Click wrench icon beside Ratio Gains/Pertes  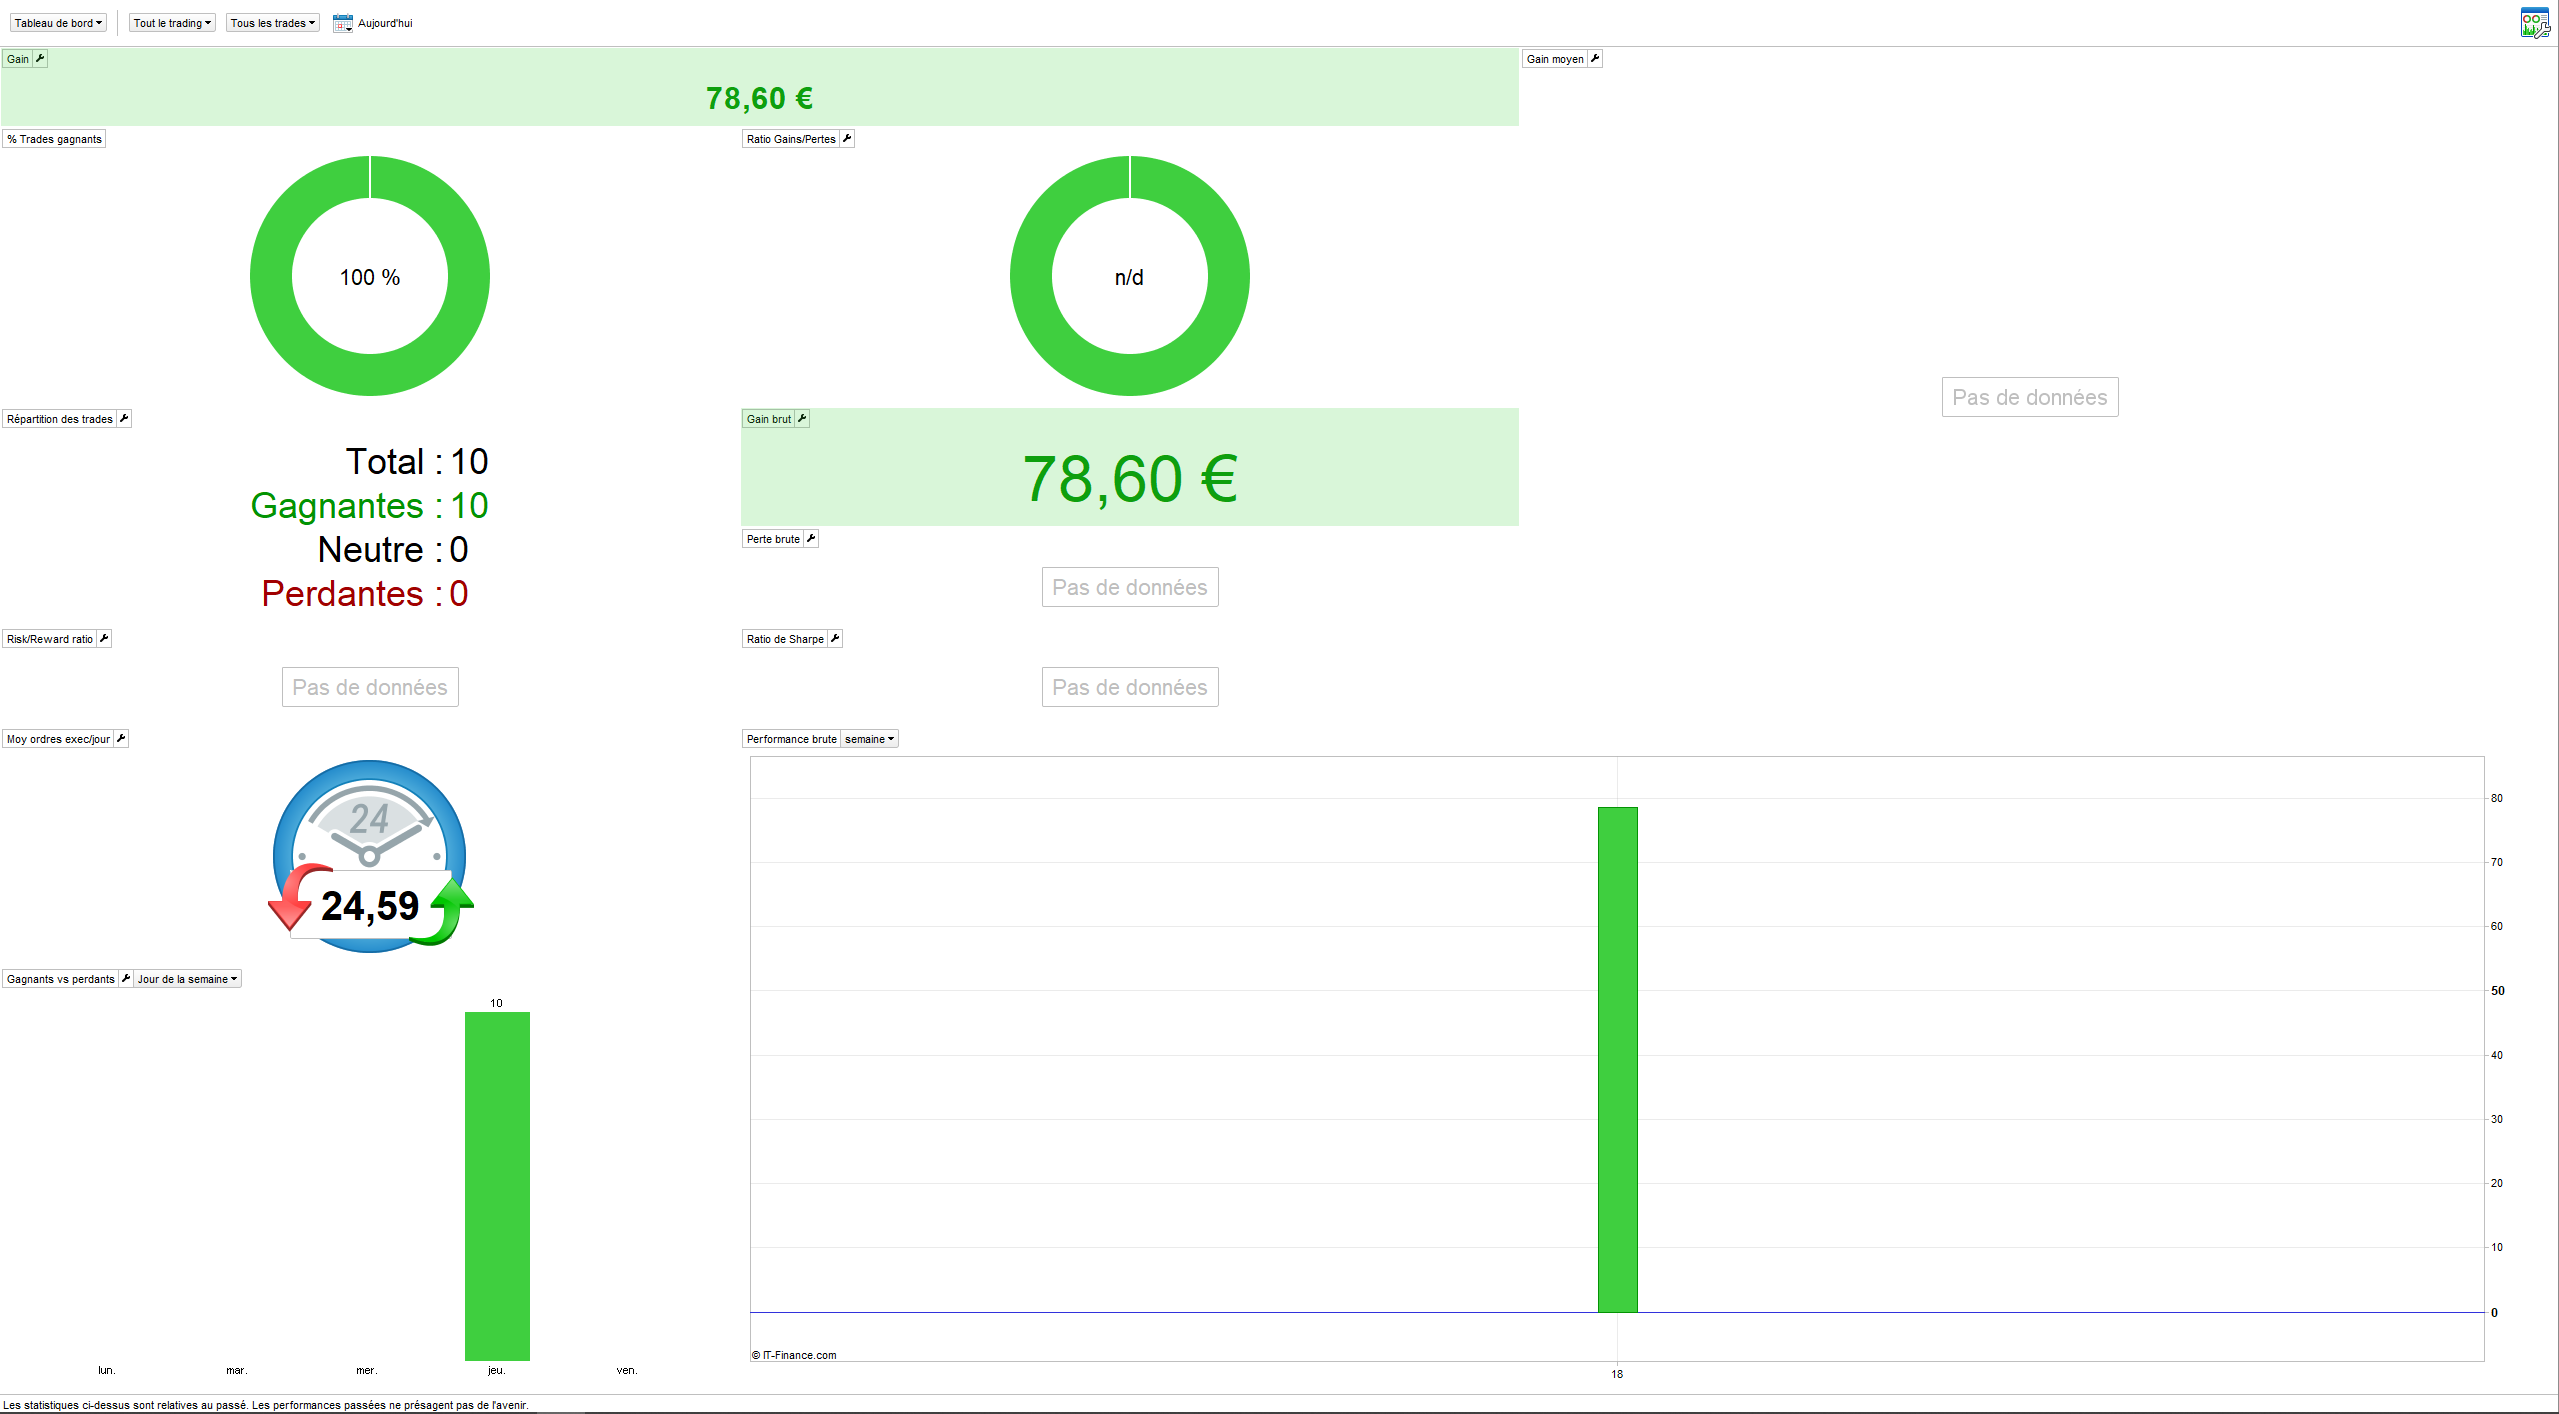click(847, 139)
